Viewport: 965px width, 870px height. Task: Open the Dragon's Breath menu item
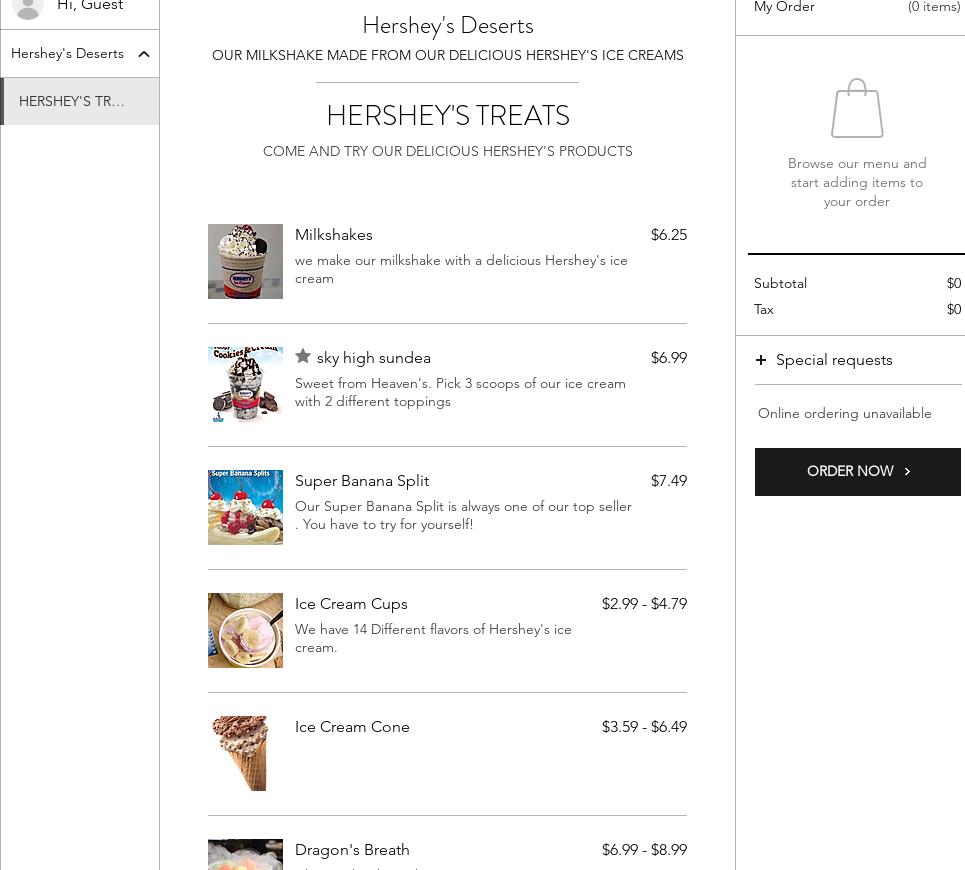coord(352,850)
